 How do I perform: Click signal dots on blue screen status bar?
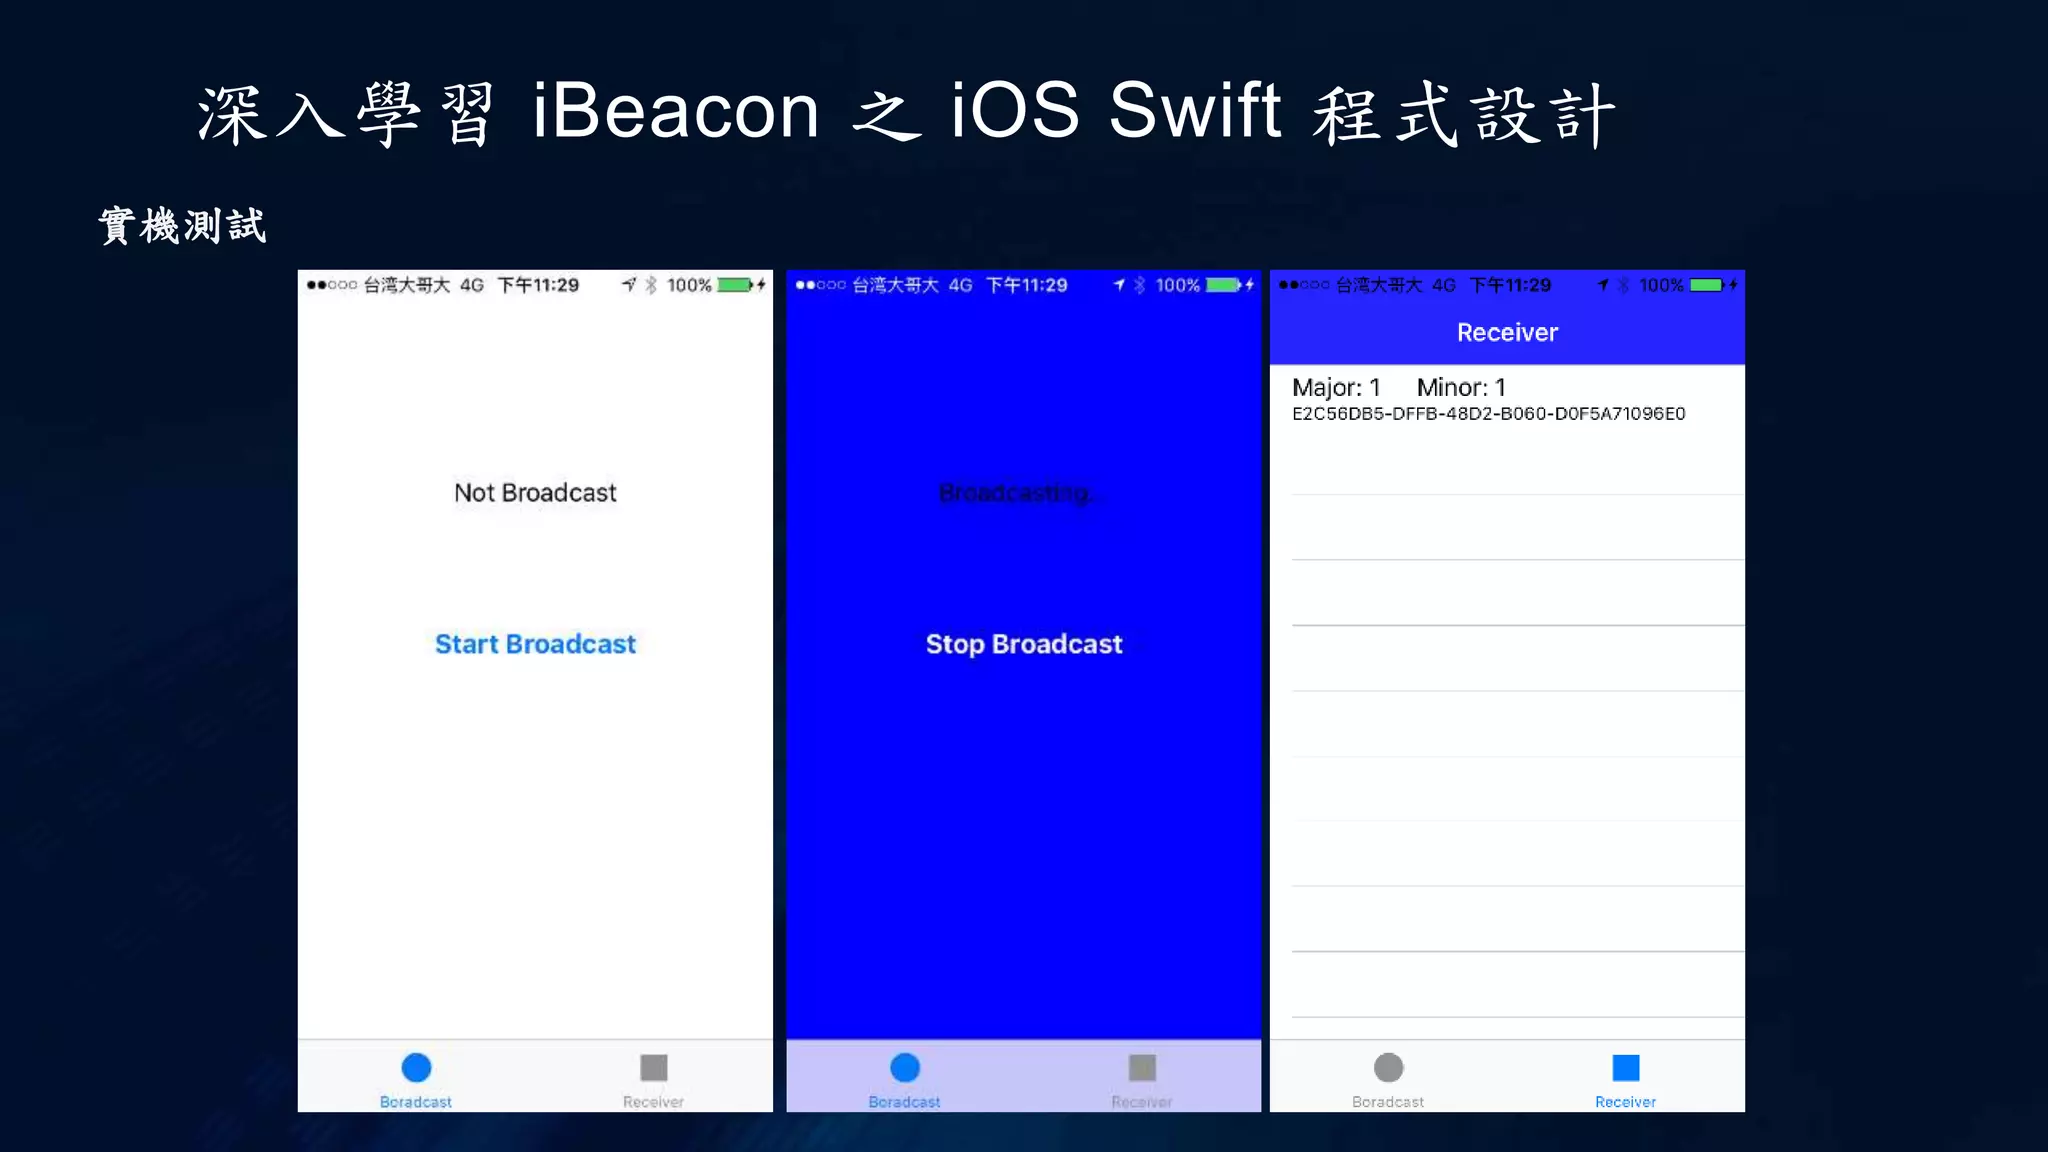820,285
